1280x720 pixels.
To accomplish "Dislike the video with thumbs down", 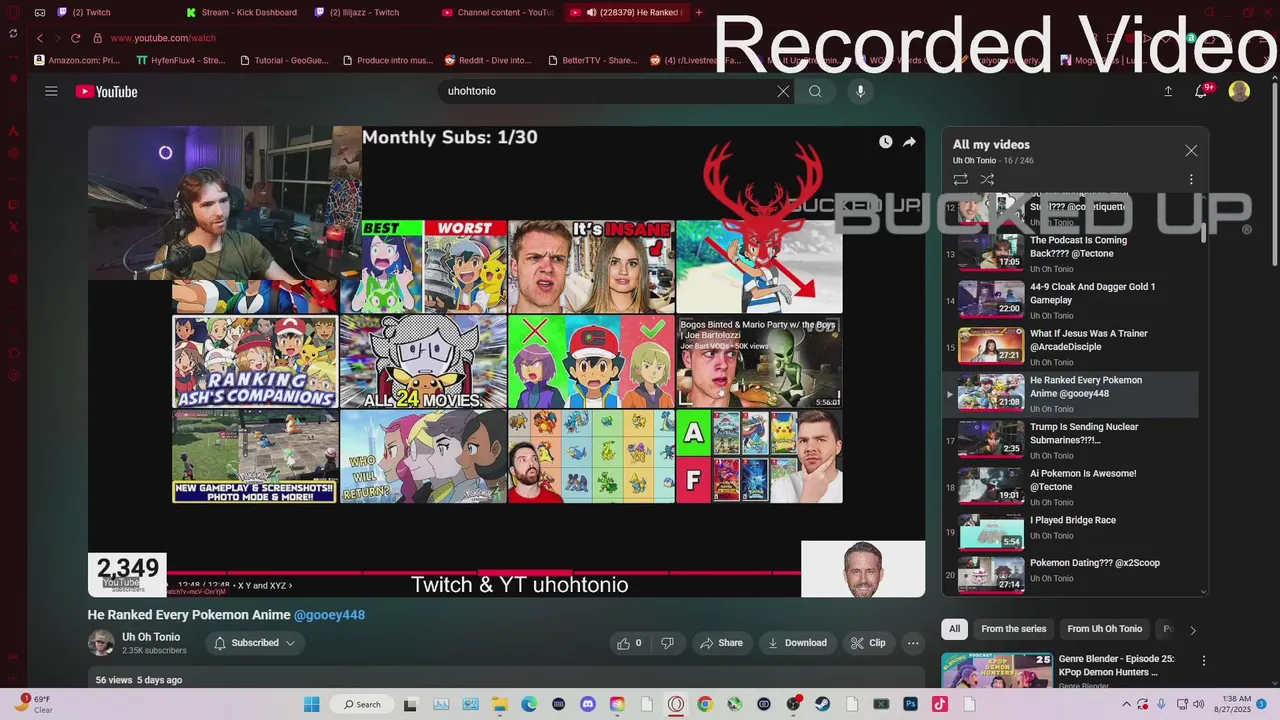I will (667, 643).
